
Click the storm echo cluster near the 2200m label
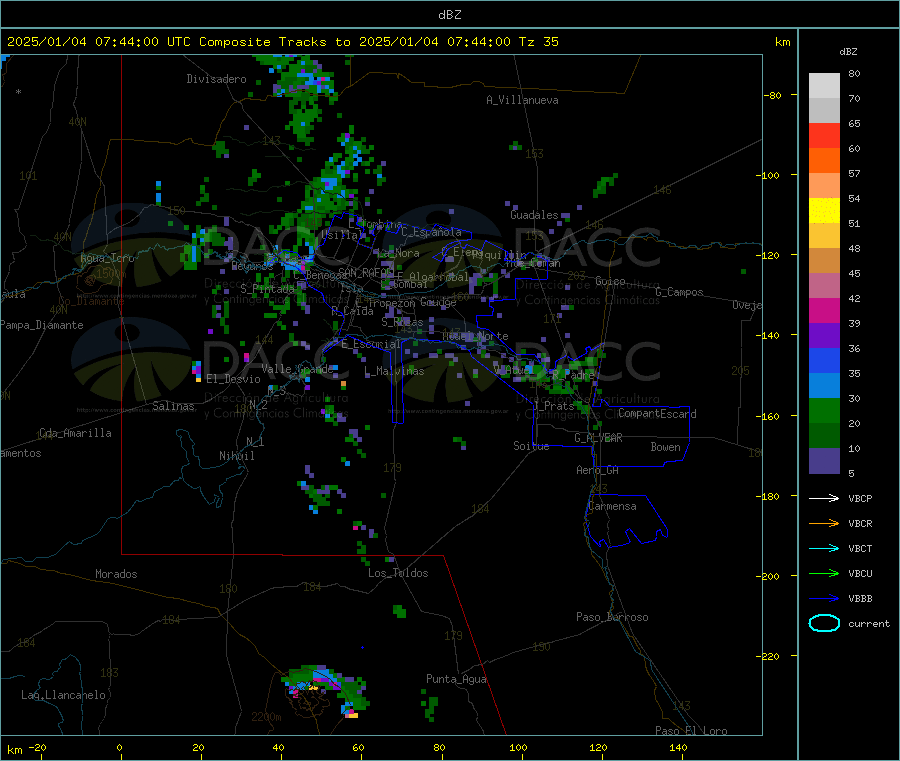point(325,691)
